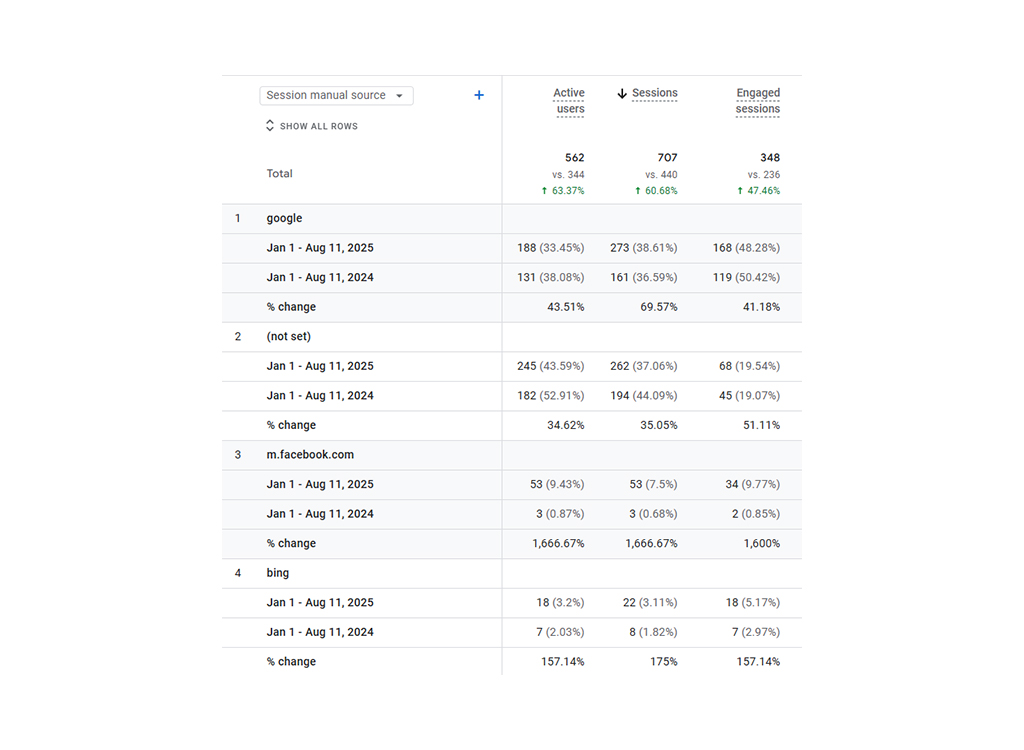Select the Engaged sessions column header

(x=758, y=100)
